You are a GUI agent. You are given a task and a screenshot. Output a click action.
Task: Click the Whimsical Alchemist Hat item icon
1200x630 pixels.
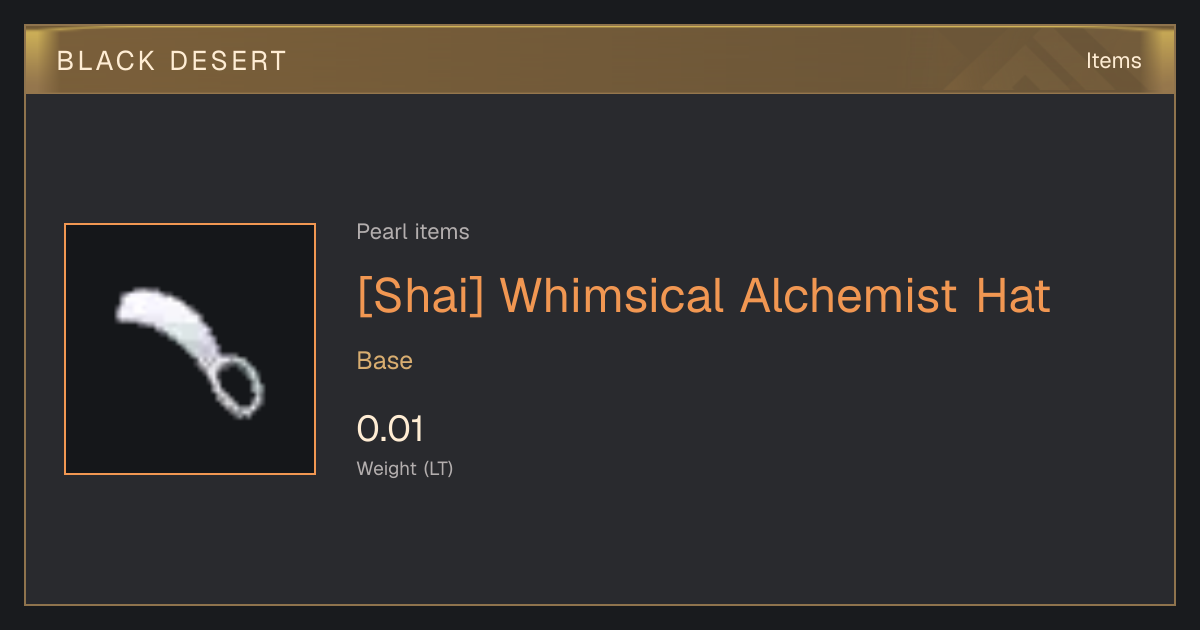190,349
